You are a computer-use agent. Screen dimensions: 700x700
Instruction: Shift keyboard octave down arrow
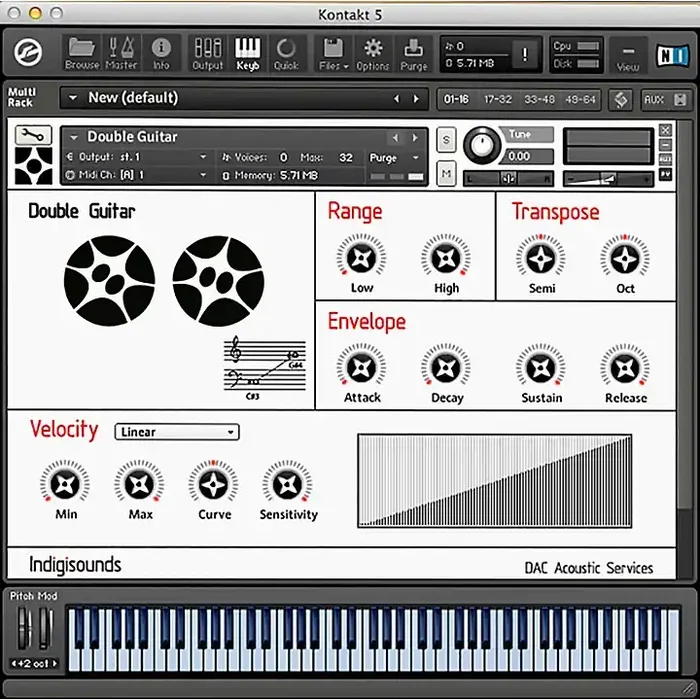pos(14,663)
